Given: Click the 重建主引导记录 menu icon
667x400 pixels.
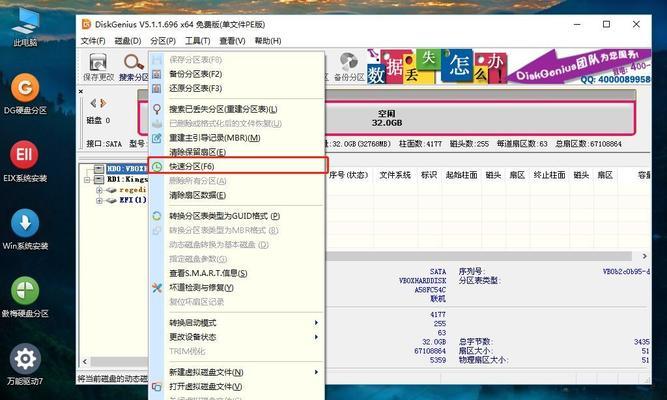Looking at the screenshot, I should coord(157,138).
